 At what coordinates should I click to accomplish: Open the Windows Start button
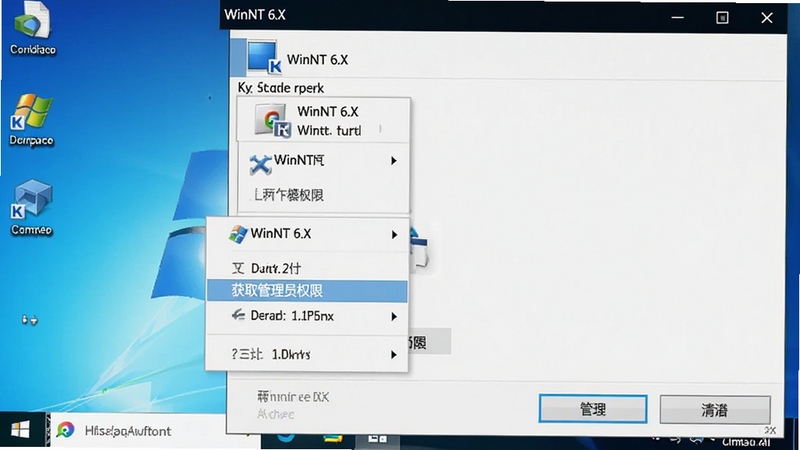[20, 431]
